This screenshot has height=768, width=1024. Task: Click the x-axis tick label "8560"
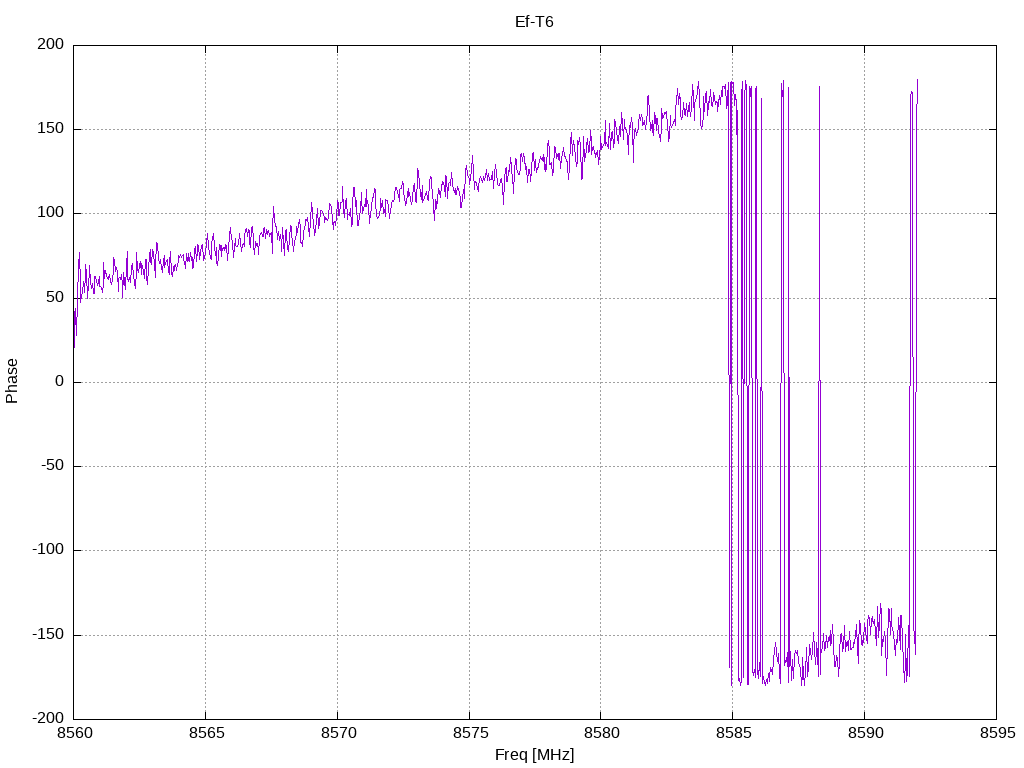75,733
